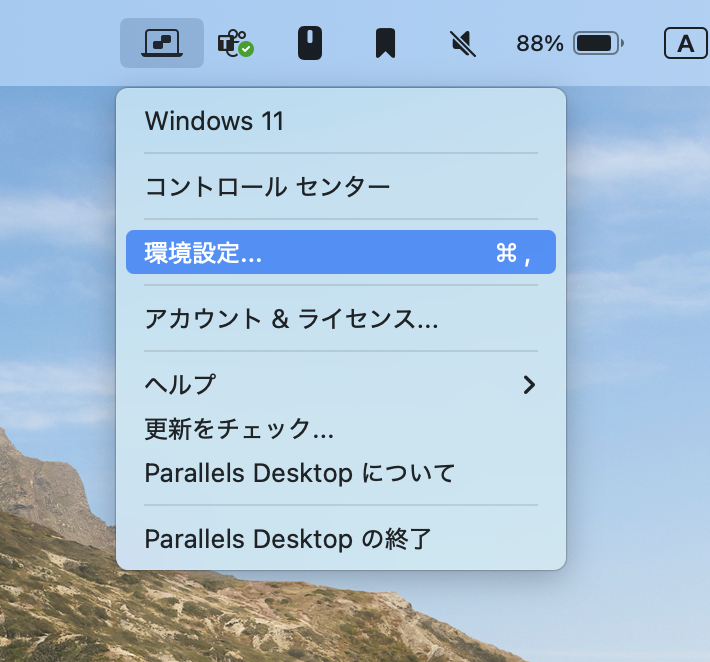Open the ヘルプ submenu entry

[341, 385]
